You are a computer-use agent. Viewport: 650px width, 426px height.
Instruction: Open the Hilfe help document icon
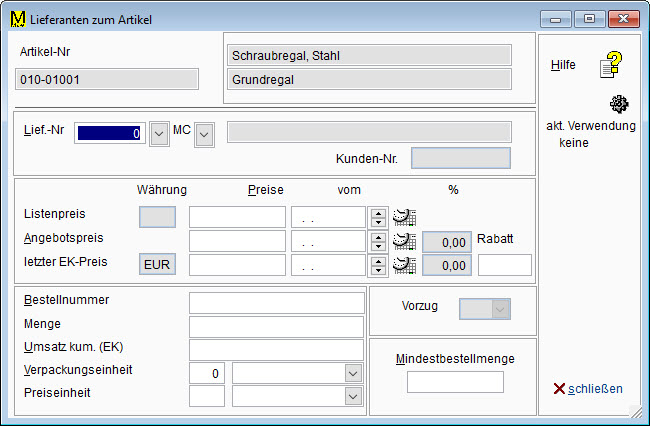pyautogui.click(x=610, y=65)
